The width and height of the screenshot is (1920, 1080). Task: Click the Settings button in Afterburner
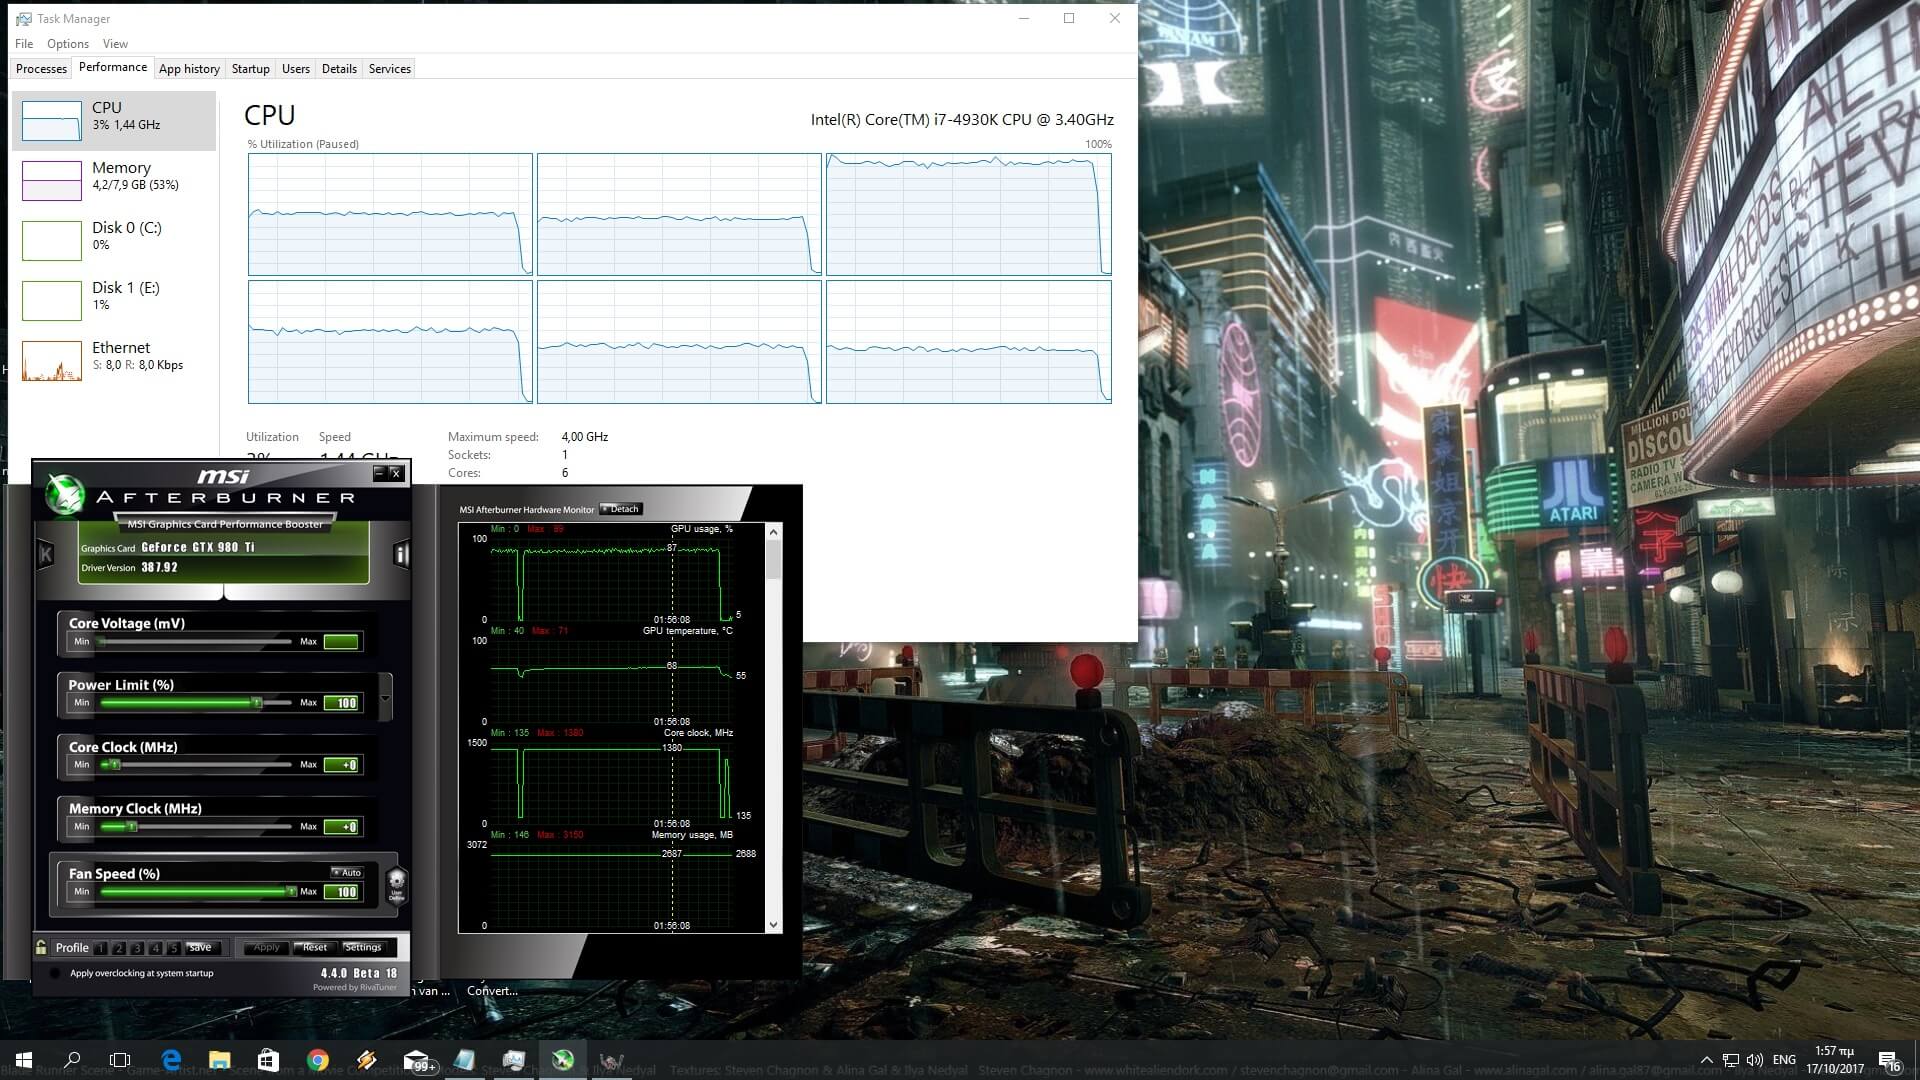[362, 947]
